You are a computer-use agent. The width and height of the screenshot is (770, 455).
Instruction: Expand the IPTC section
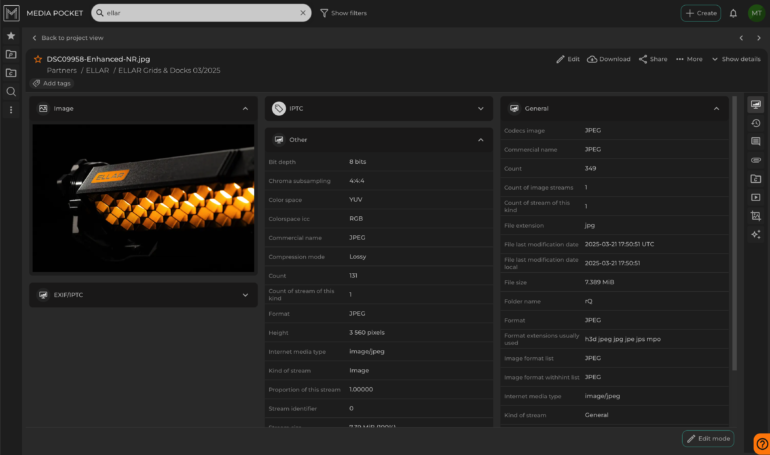pos(480,108)
